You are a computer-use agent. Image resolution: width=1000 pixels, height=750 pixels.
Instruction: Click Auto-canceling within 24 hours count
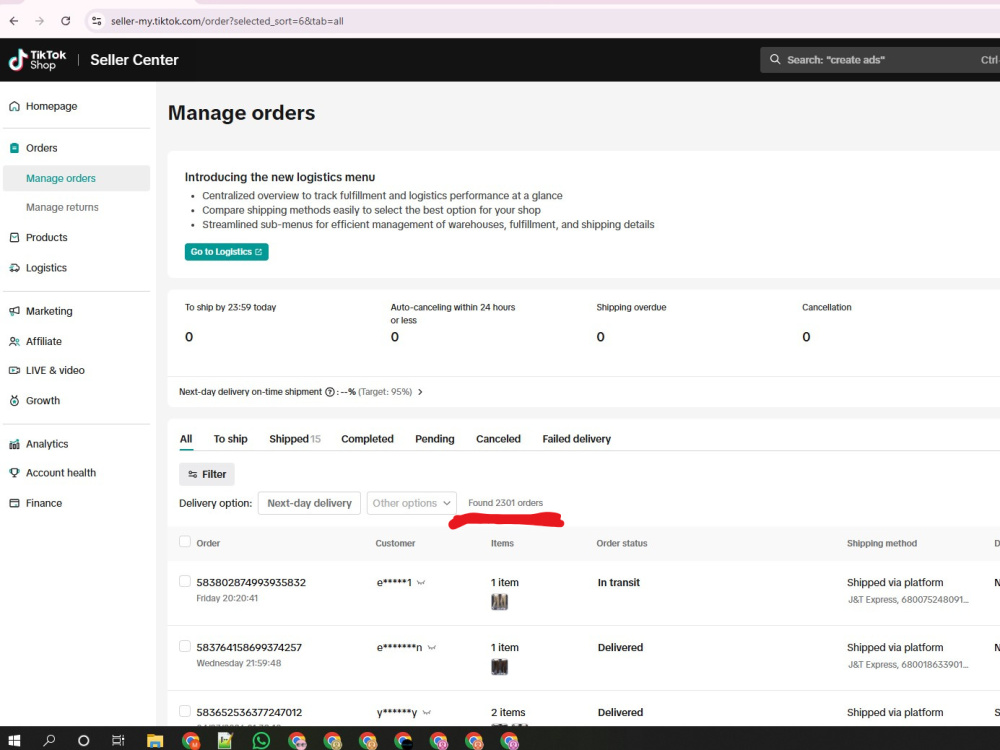coord(395,337)
